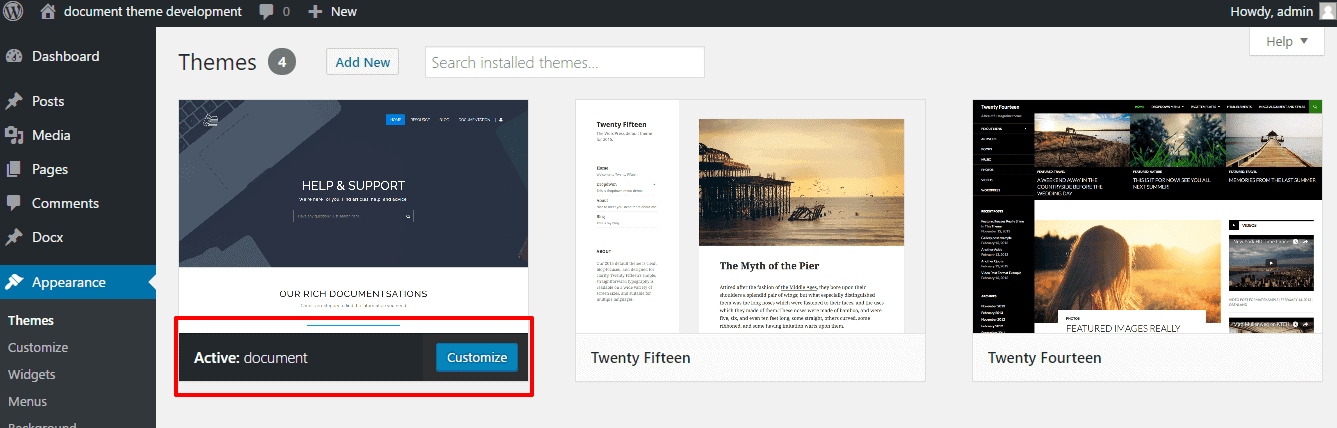
Task: Click the WordPress logo icon
Action: pyautogui.click(x=15, y=12)
